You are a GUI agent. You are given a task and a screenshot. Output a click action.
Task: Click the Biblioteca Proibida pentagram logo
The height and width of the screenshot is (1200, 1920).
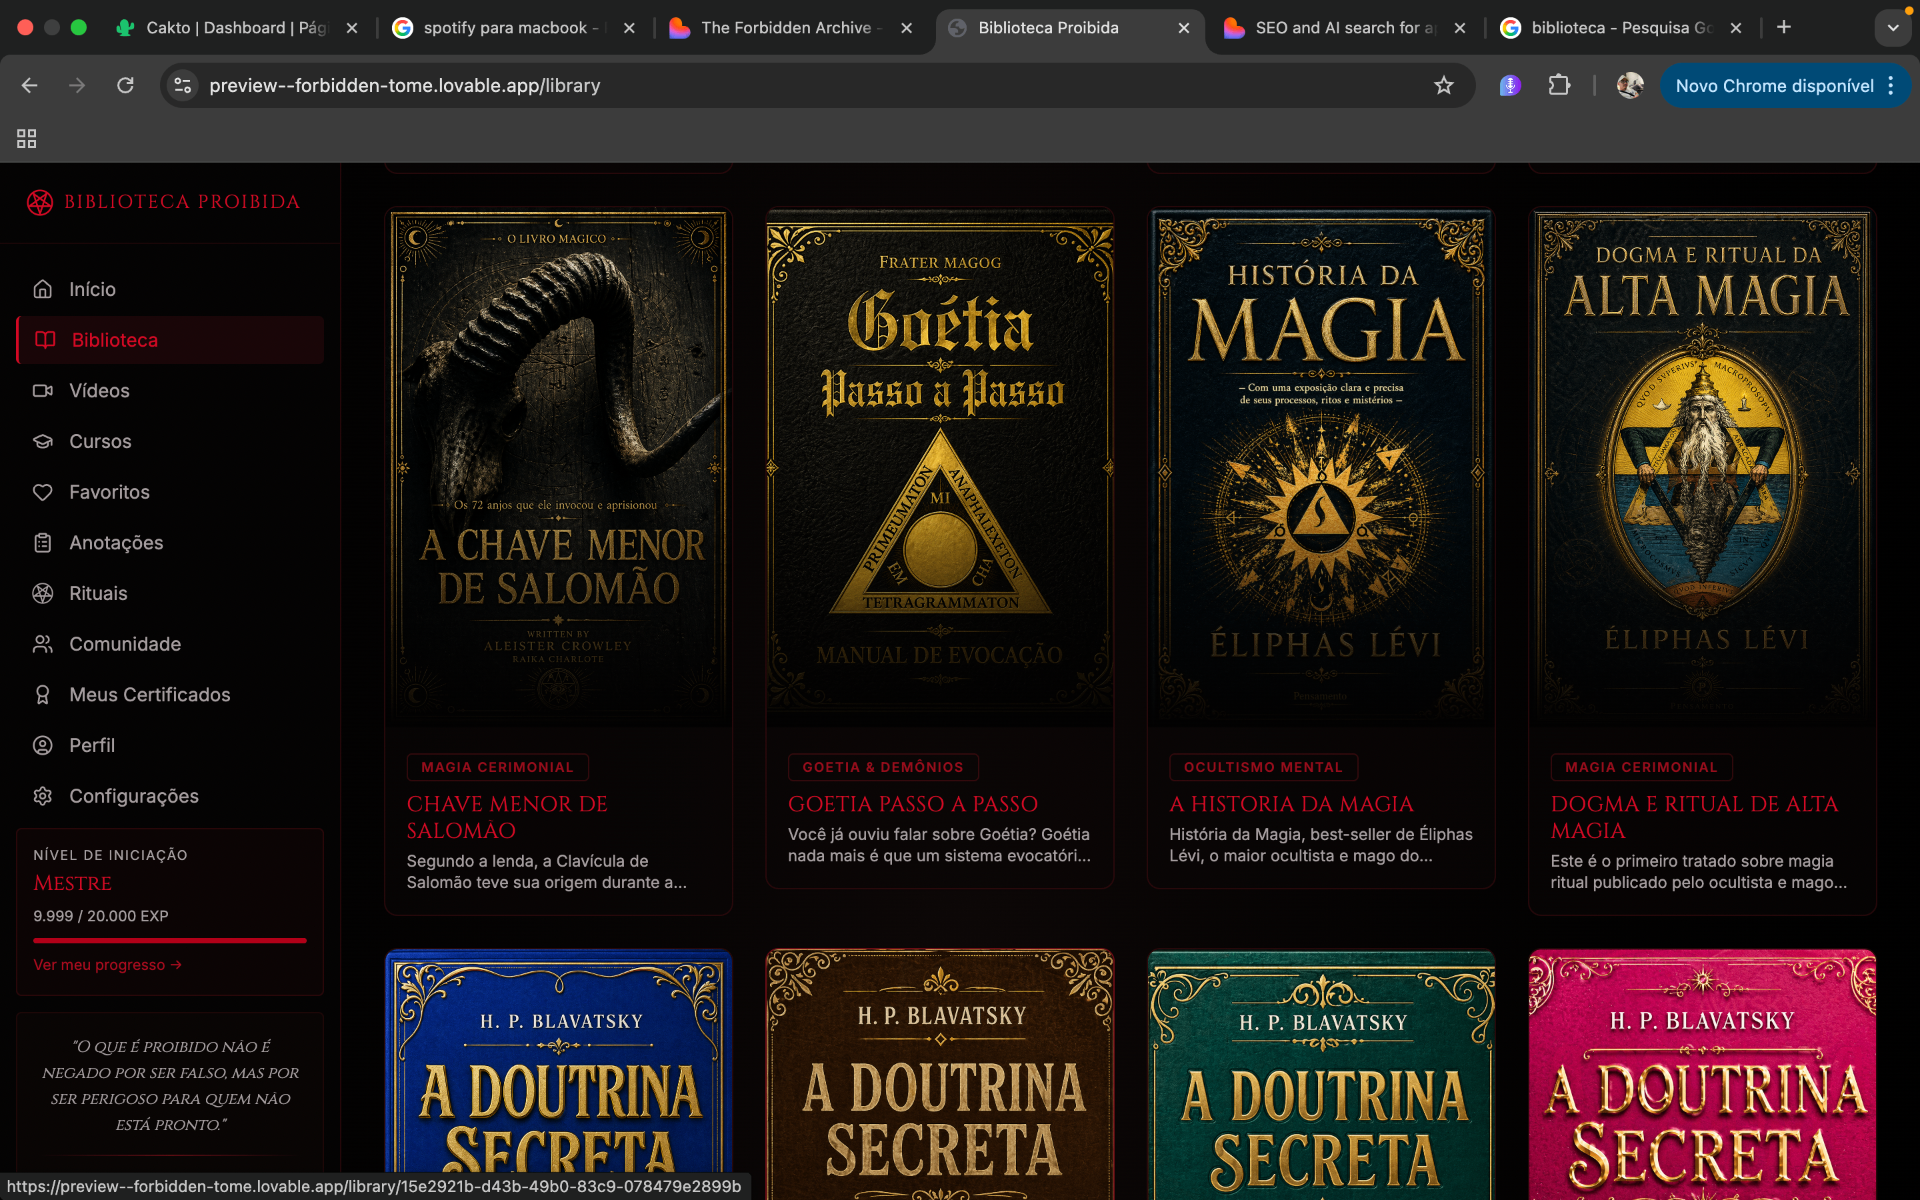click(x=40, y=202)
